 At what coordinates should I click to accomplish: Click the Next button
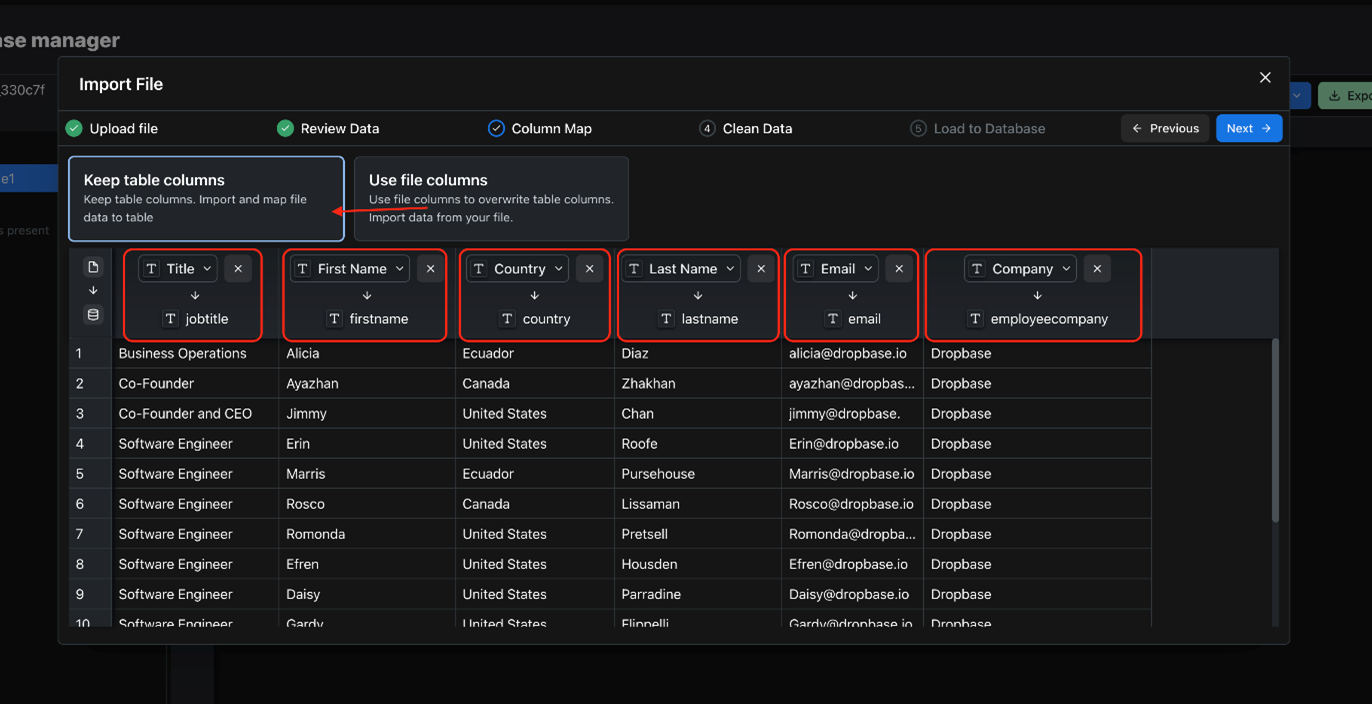coord(1248,128)
